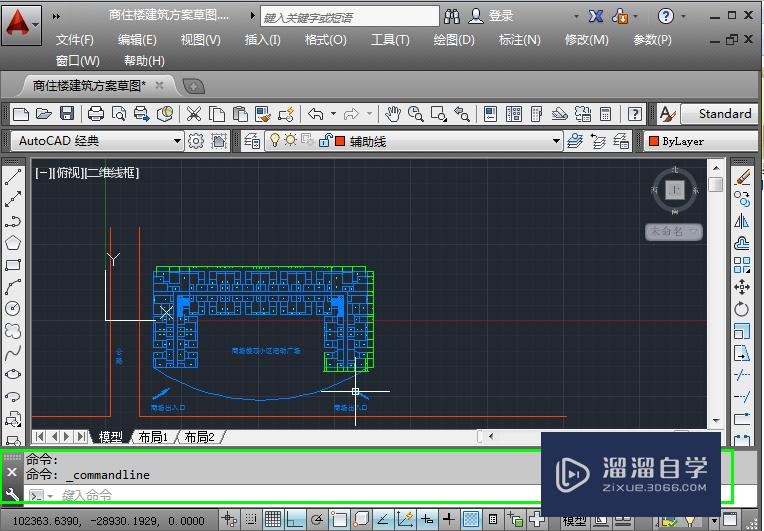
Task: Toggle Ortho Mode in status bar
Action: pyautogui.click(x=295, y=519)
